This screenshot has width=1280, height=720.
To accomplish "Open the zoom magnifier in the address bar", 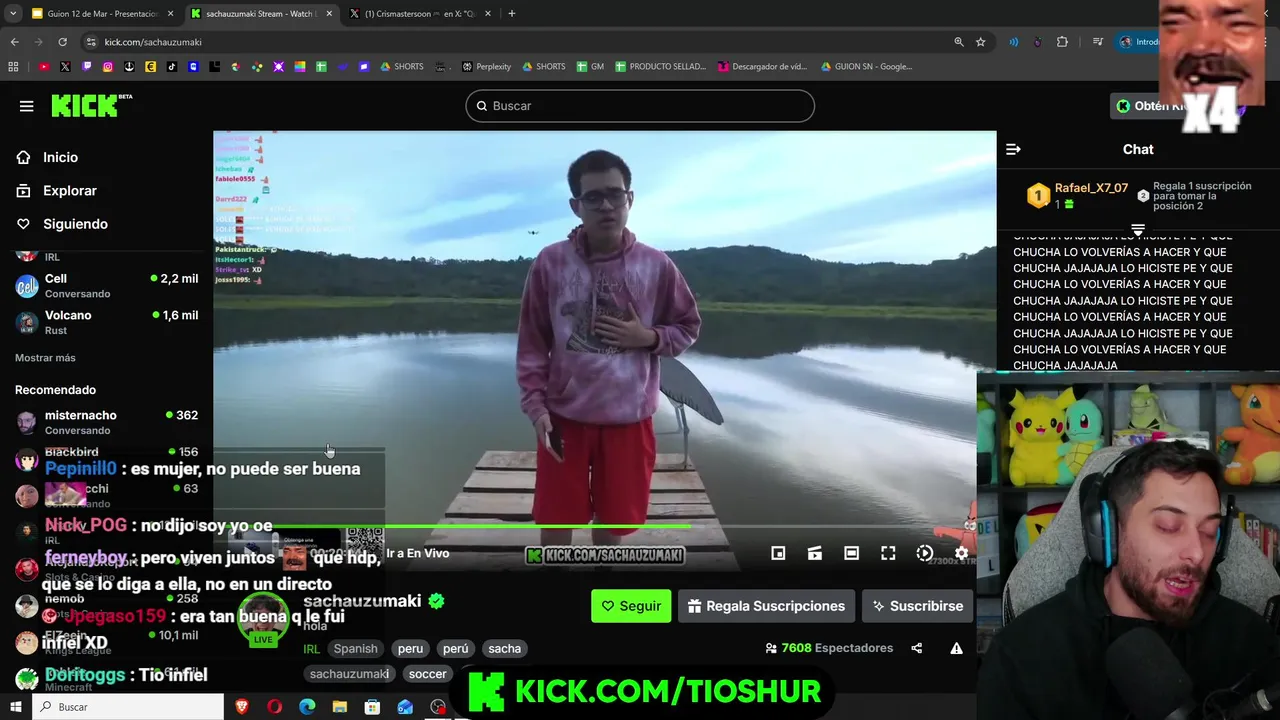I will pos(959,42).
